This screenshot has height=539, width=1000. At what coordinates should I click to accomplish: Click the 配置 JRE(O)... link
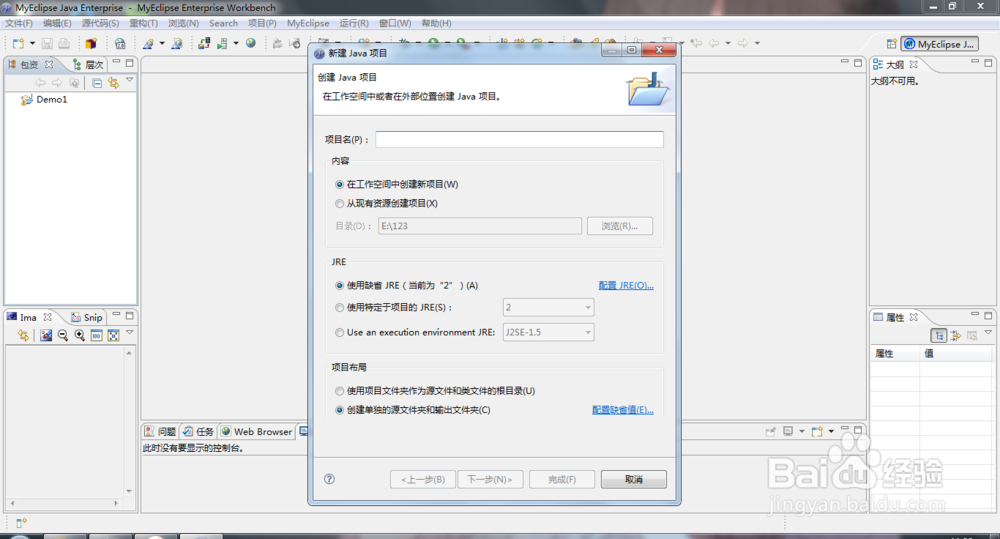click(626, 285)
